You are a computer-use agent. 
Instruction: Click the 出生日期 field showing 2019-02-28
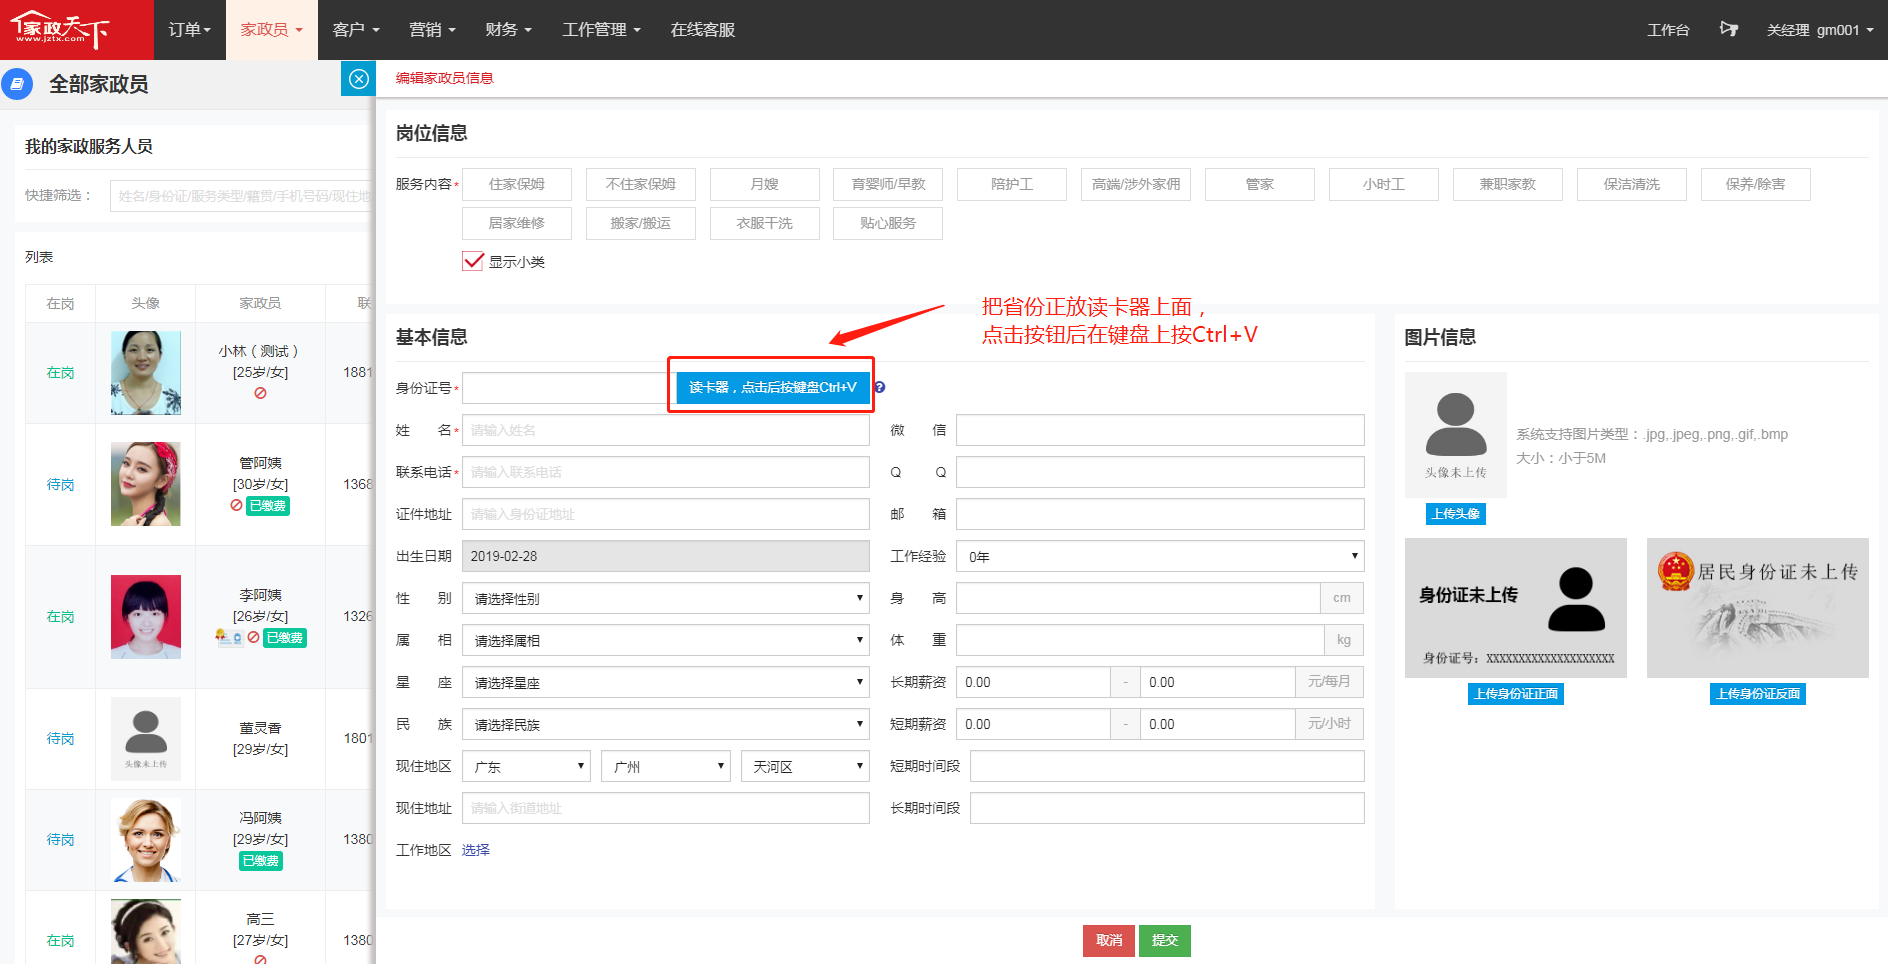pos(666,556)
